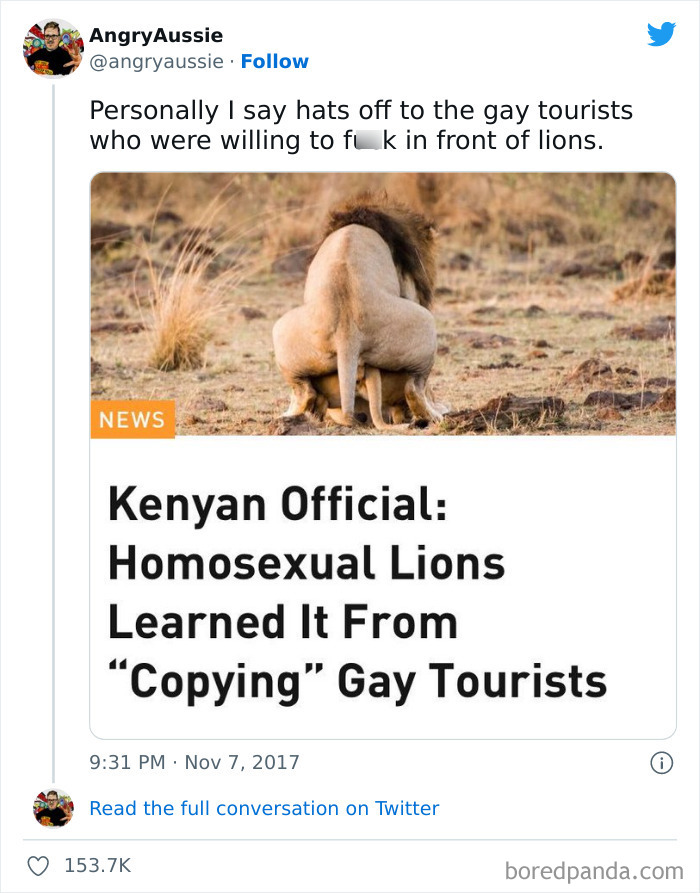The width and height of the screenshot is (700, 893).
Task: Open the Read the full conversation on Twitter link
Action: pos(265,808)
